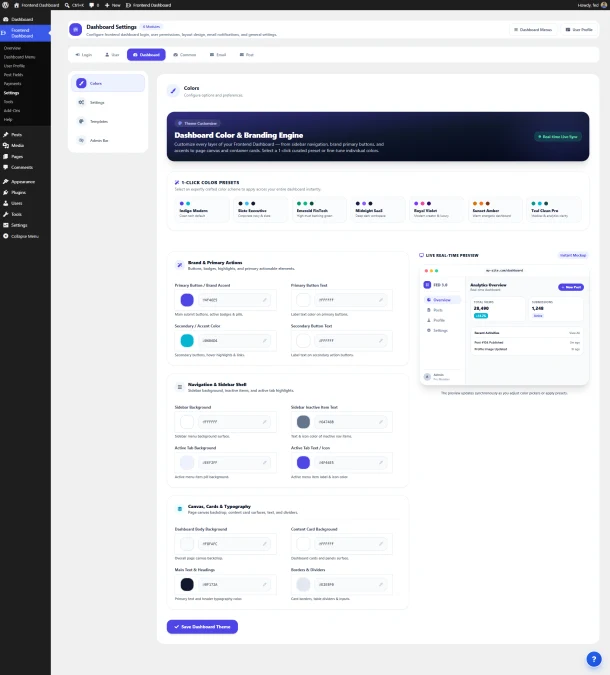Switch to the User settings tab

[x=112, y=55]
